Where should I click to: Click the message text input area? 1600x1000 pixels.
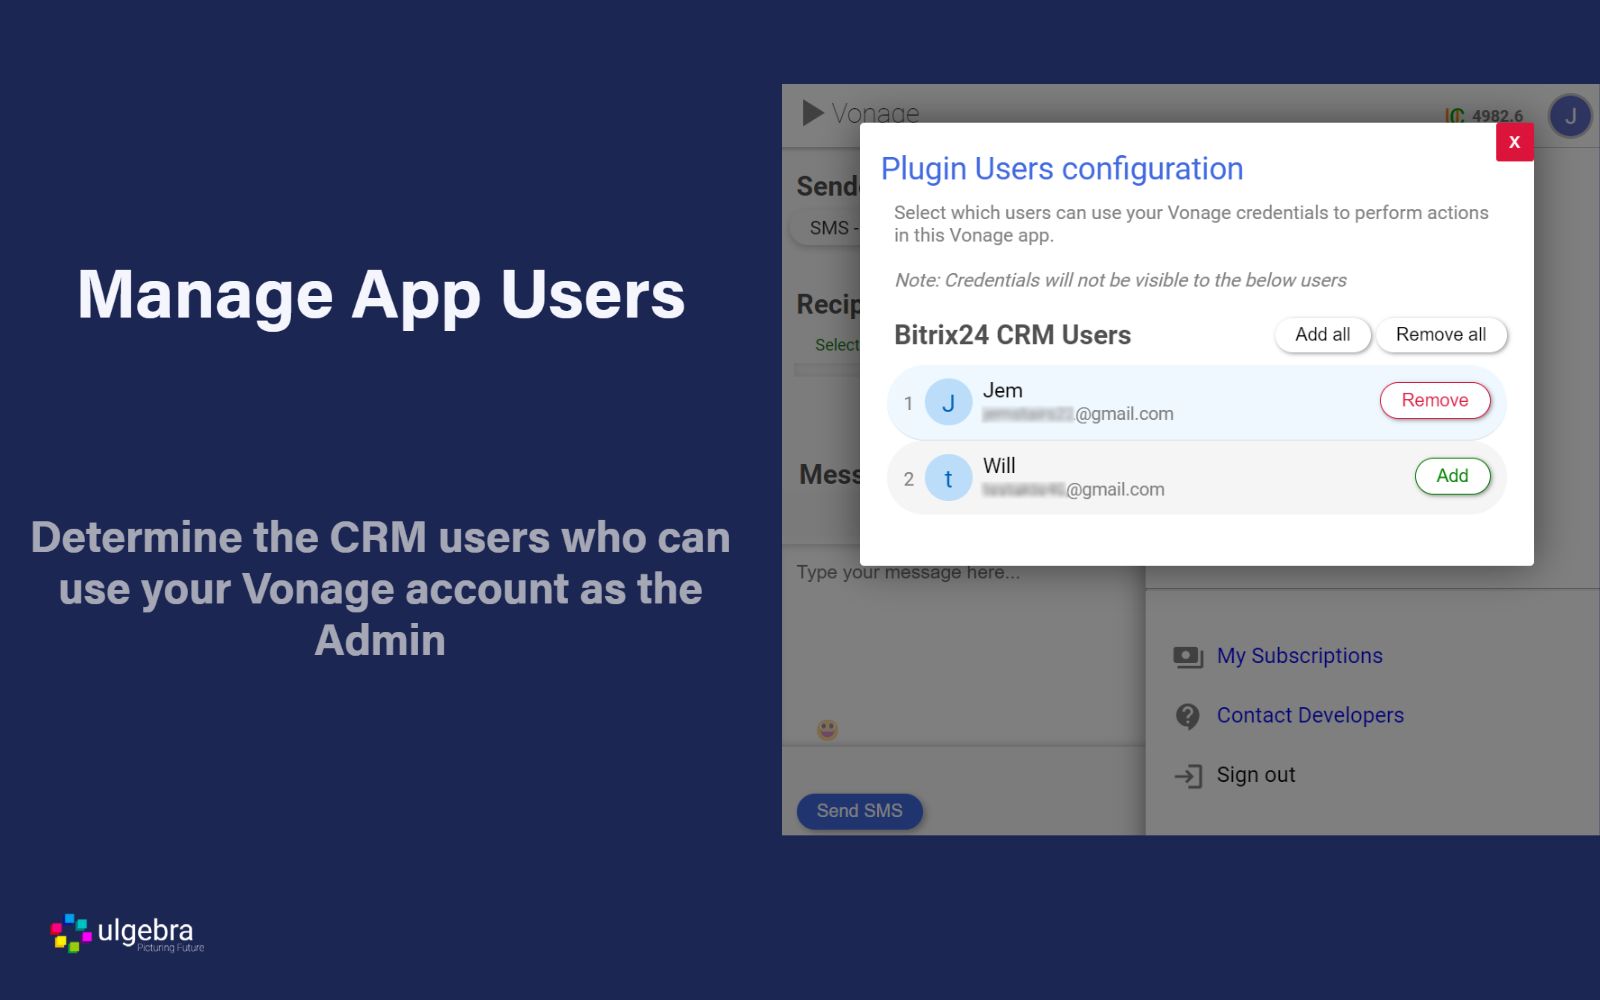pos(960,640)
